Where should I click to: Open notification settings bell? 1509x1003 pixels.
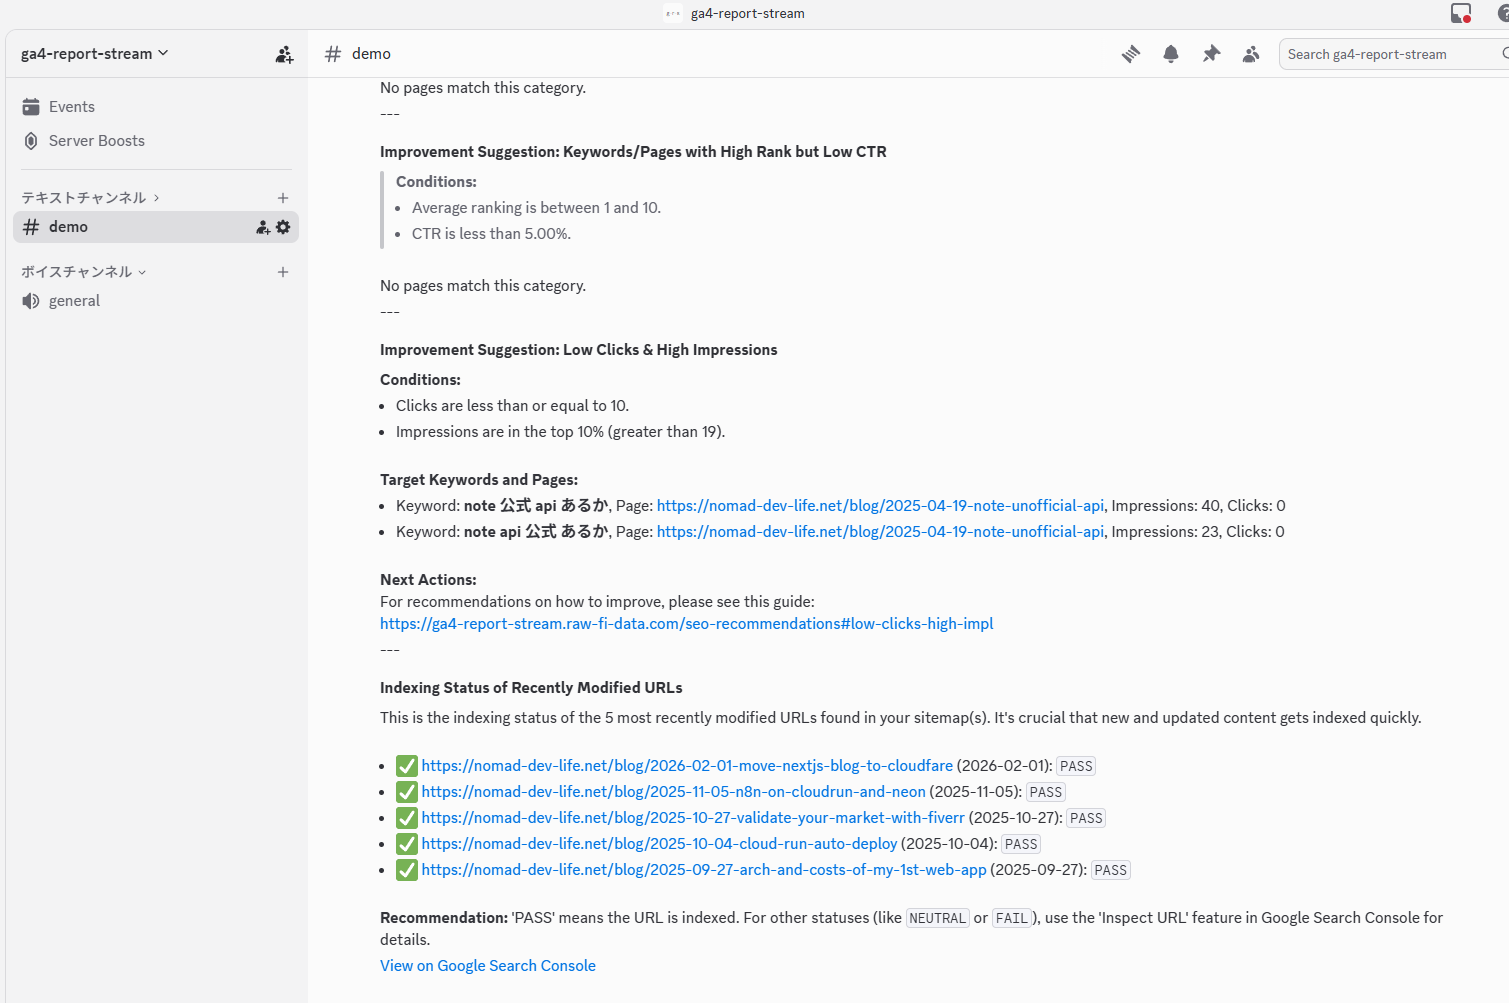click(x=1171, y=54)
